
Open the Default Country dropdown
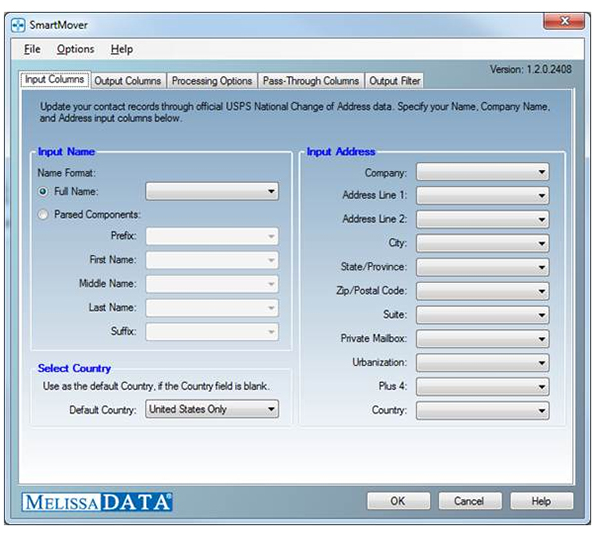(212, 409)
